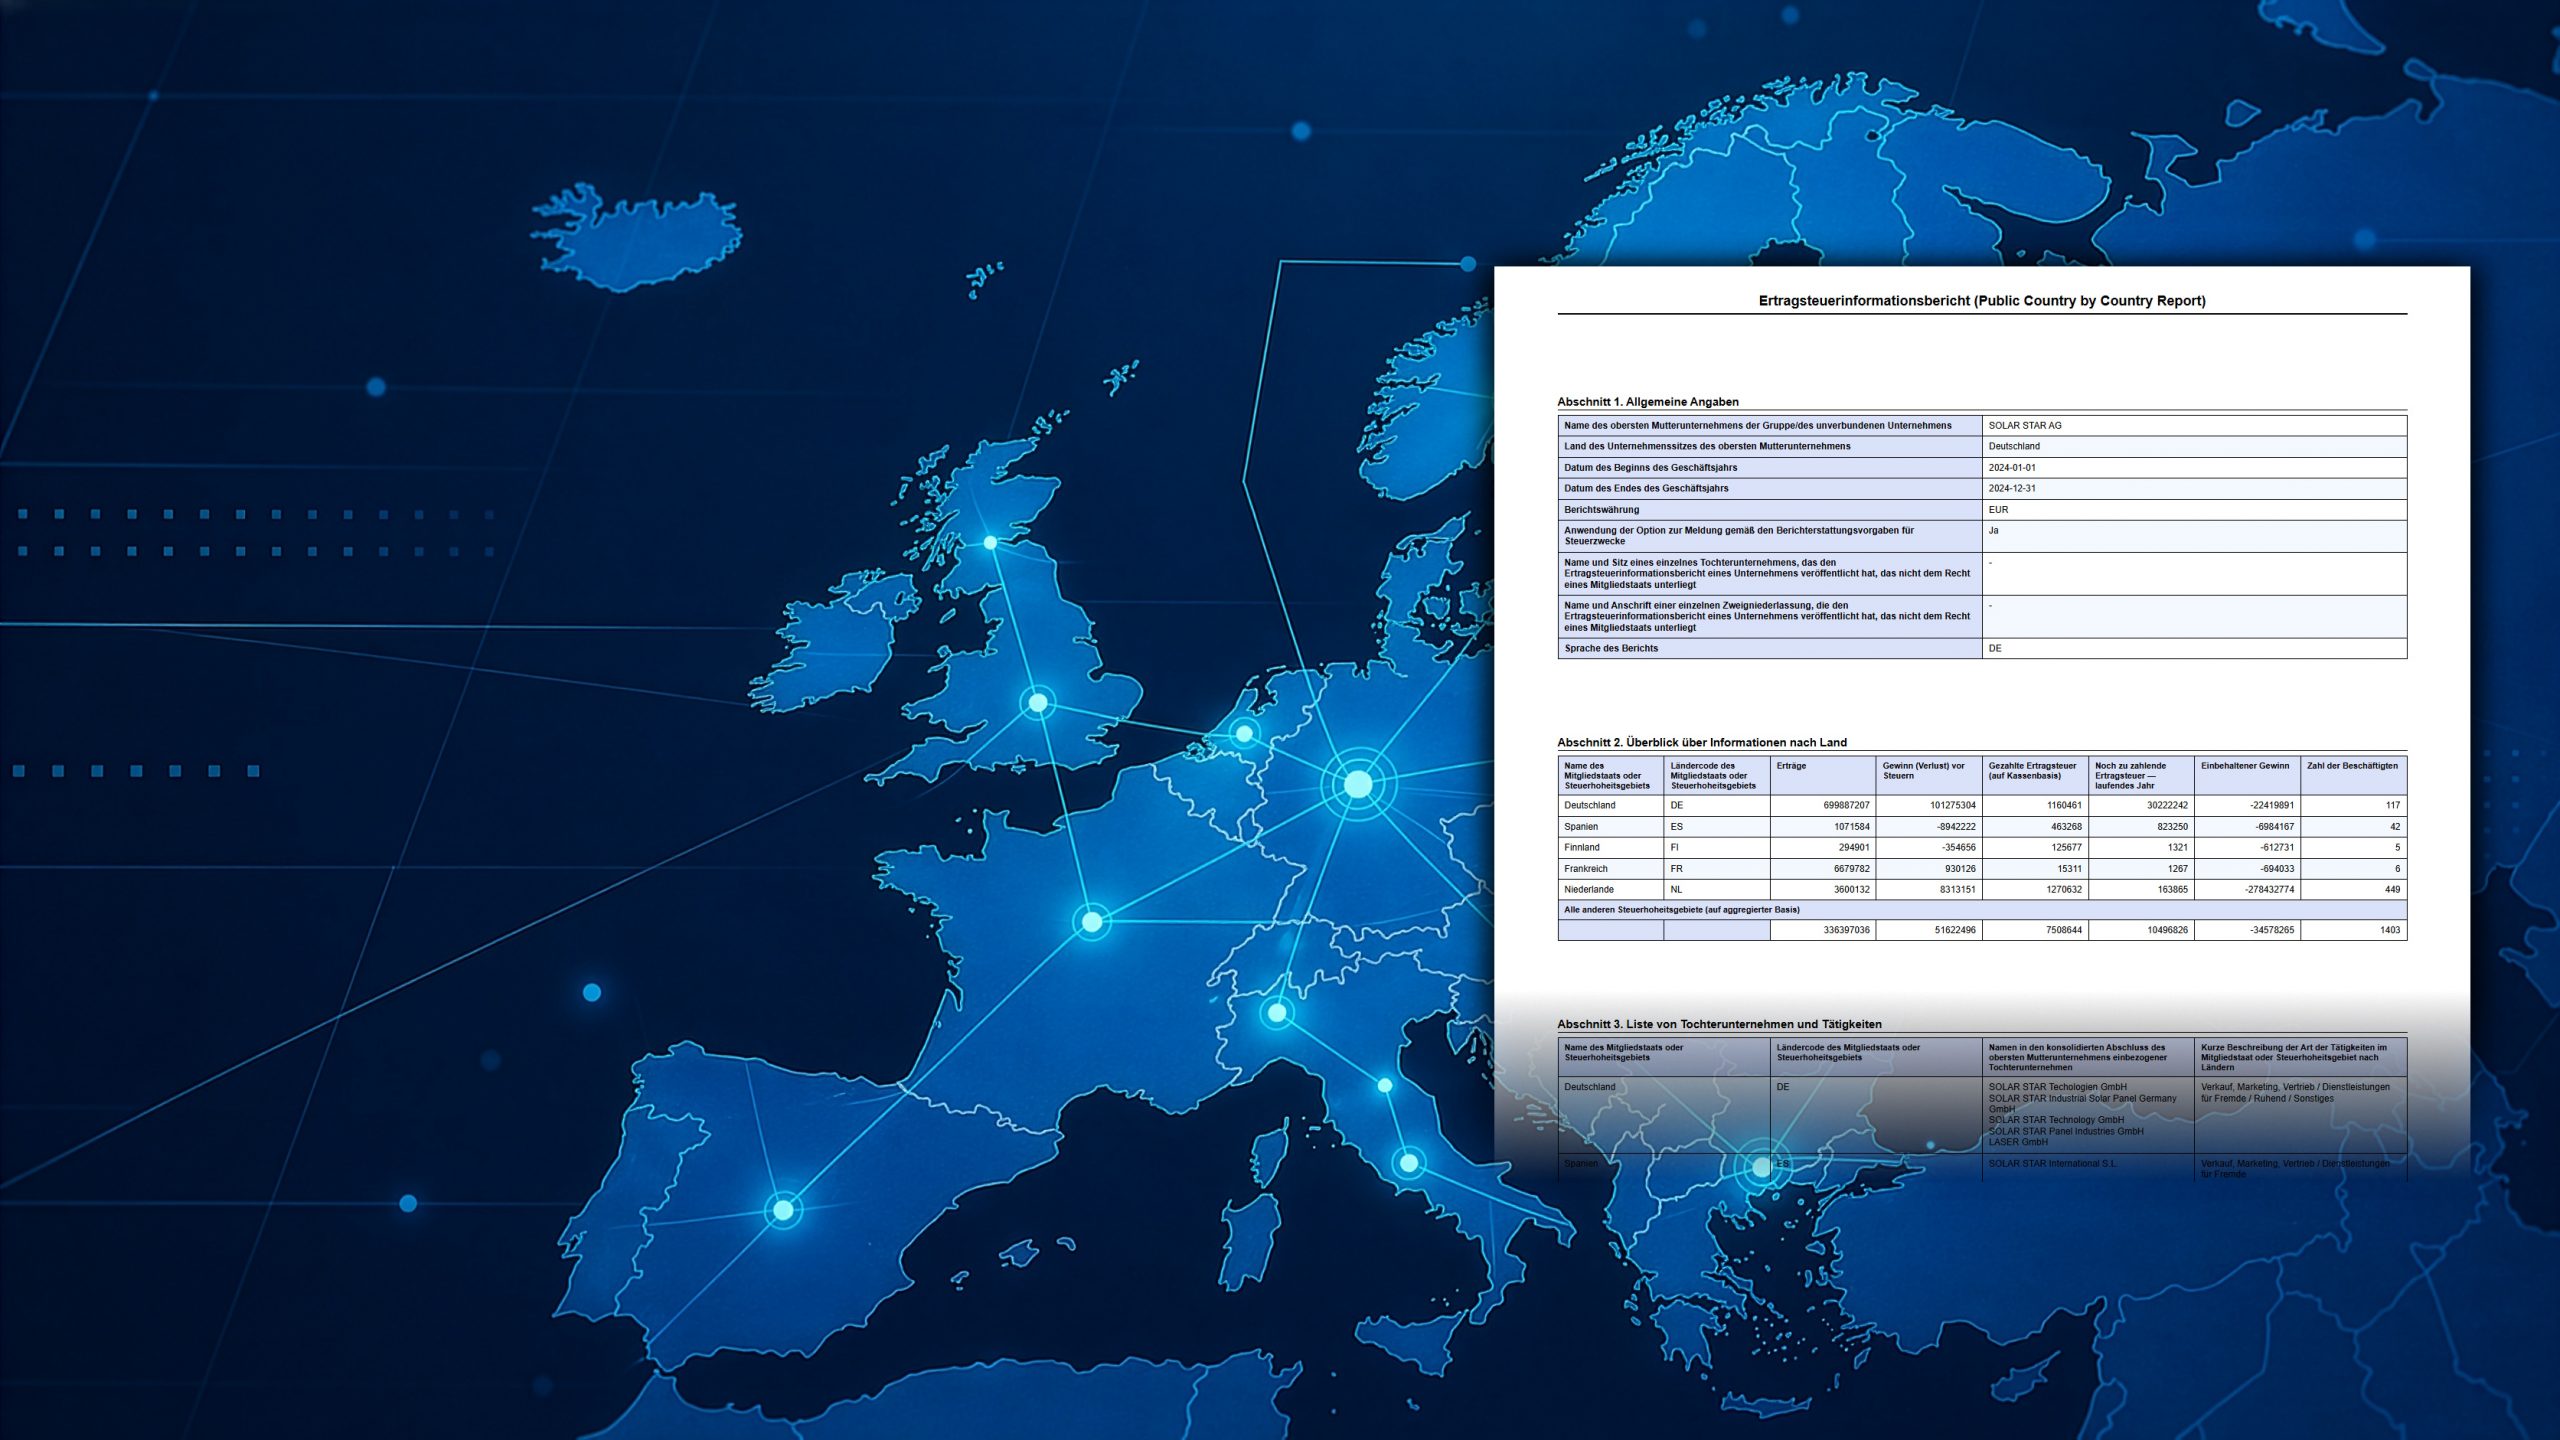Viewport: 2560px width, 1440px height.
Task: Click the SOLAR STAR AG company name cell
Action: (2024, 425)
